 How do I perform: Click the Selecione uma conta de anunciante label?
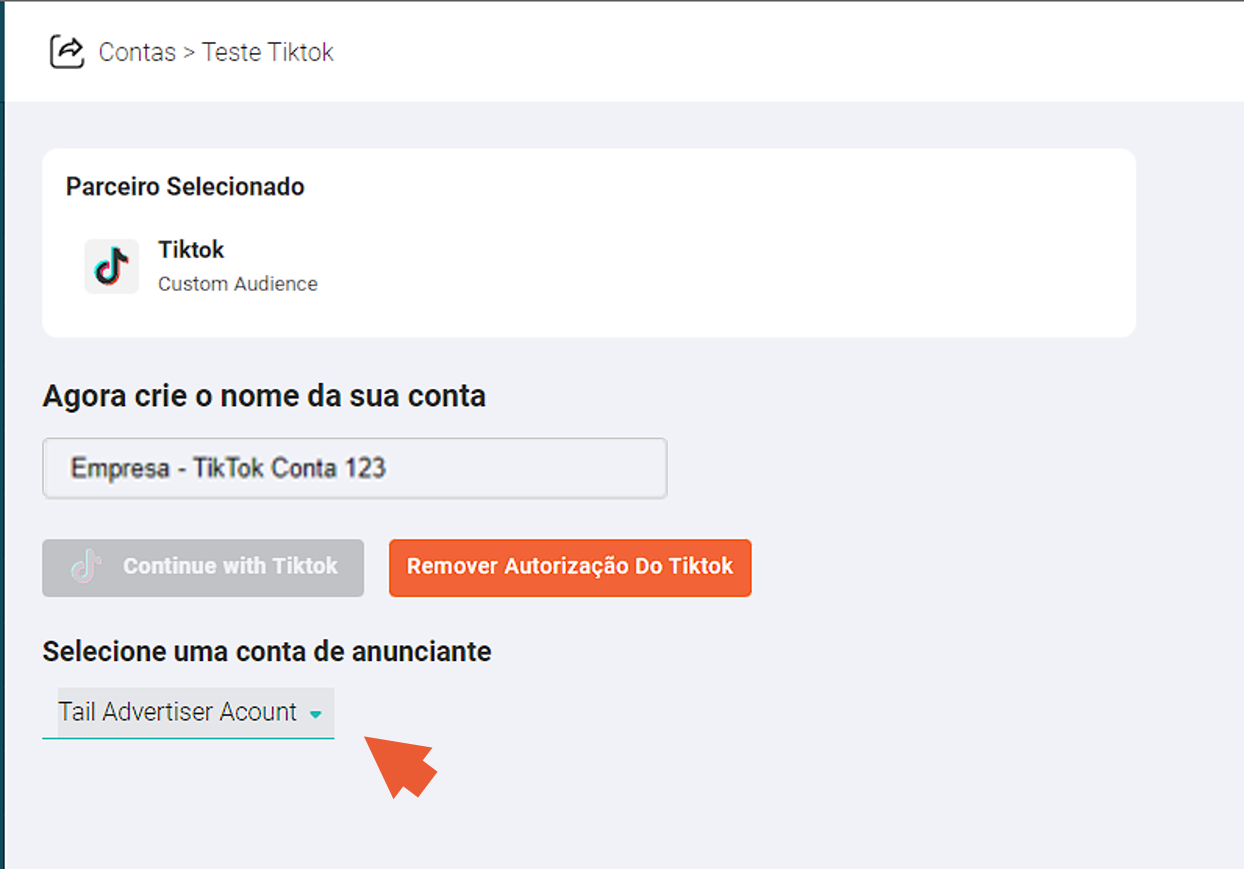267,652
